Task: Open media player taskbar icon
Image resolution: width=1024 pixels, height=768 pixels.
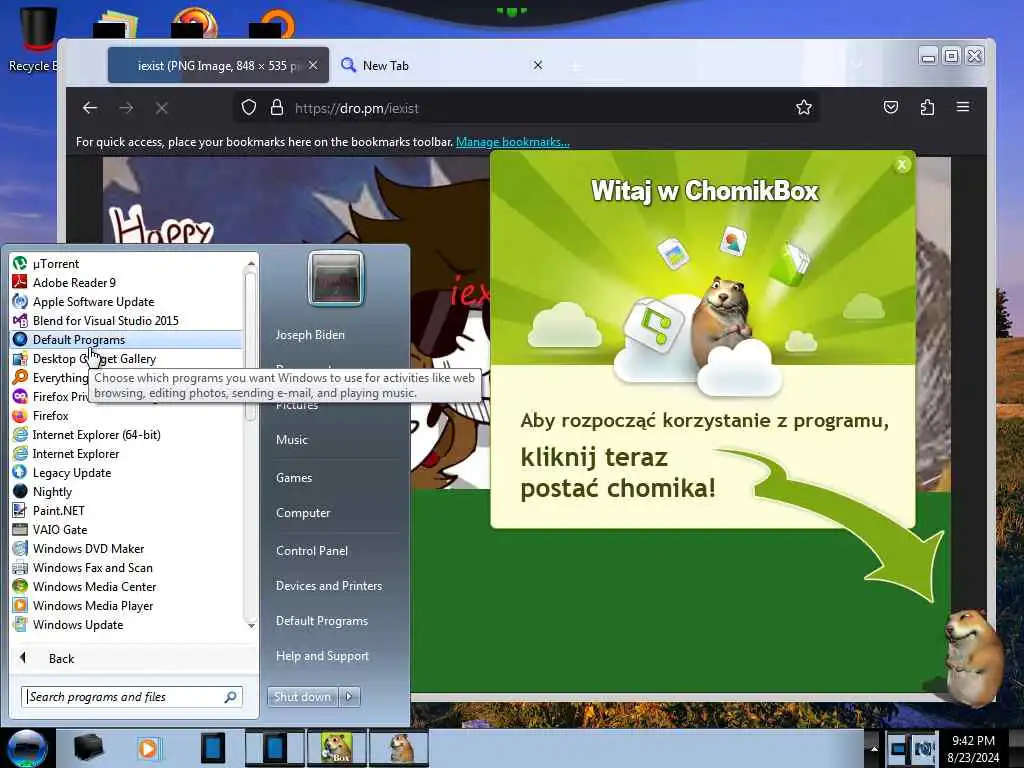Action: coord(148,748)
